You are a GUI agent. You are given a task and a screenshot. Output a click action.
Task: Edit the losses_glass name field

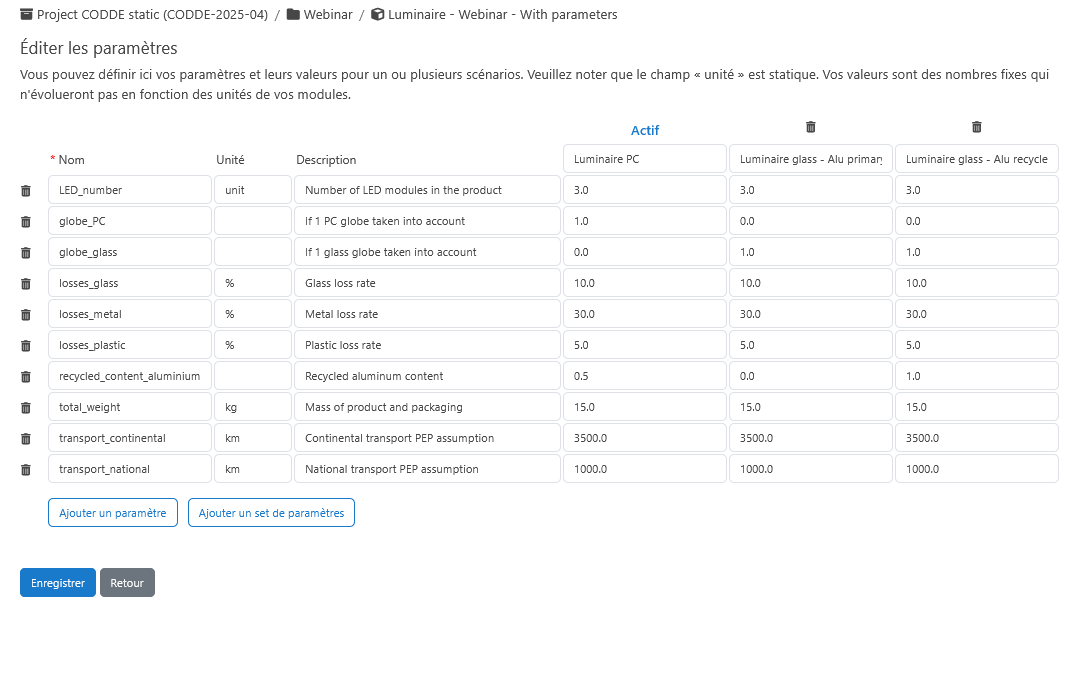click(x=129, y=283)
